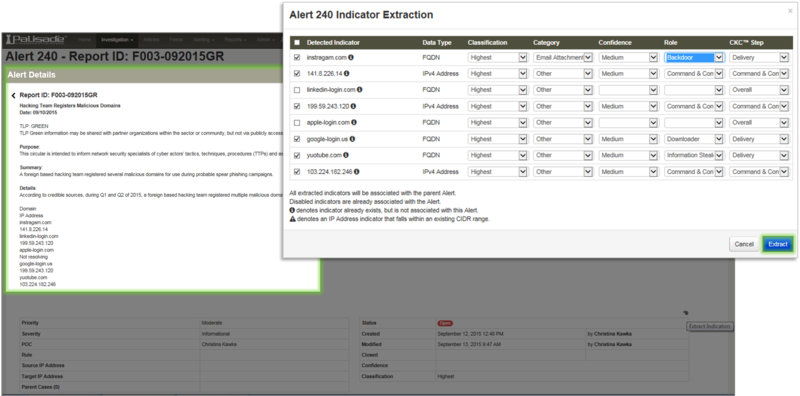Open the Role dropdown for 141.8.226.14
The height and width of the screenshot is (396, 800).
coord(694,73)
